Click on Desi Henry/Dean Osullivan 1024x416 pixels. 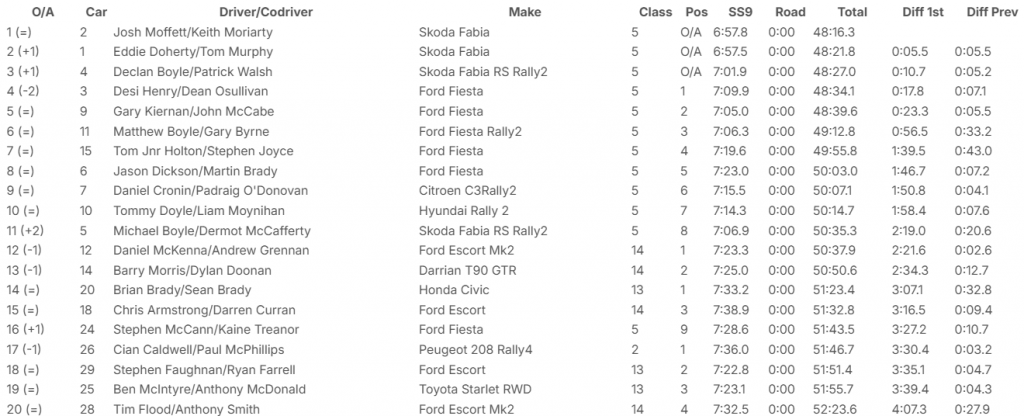pyautogui.click(x=188, y=92)
